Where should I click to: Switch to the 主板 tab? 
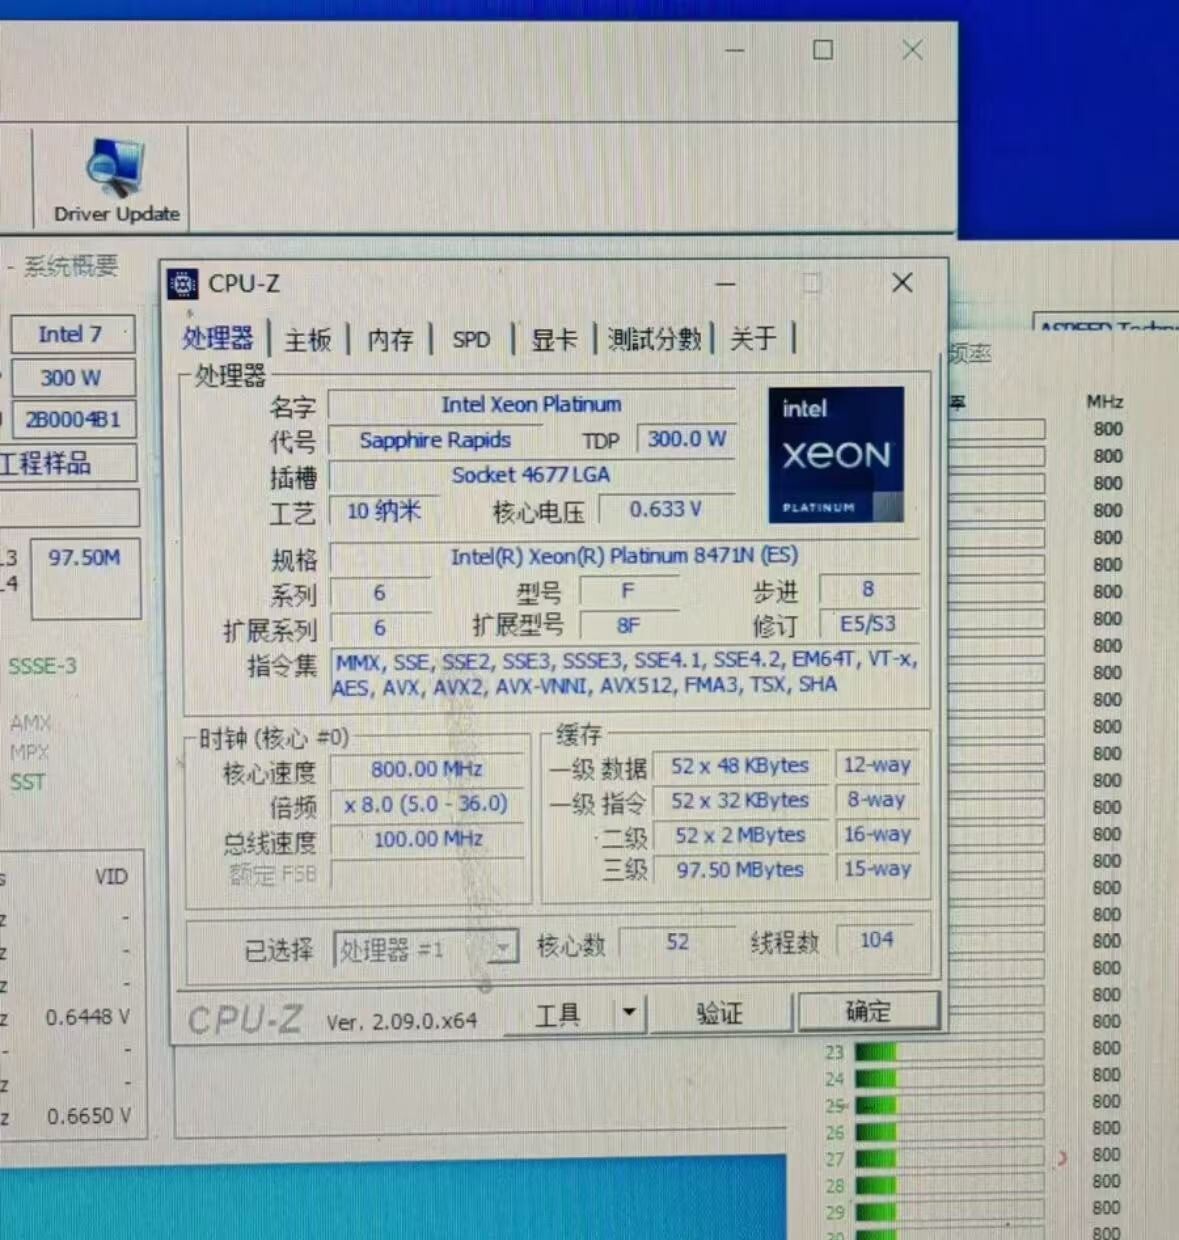308,340
